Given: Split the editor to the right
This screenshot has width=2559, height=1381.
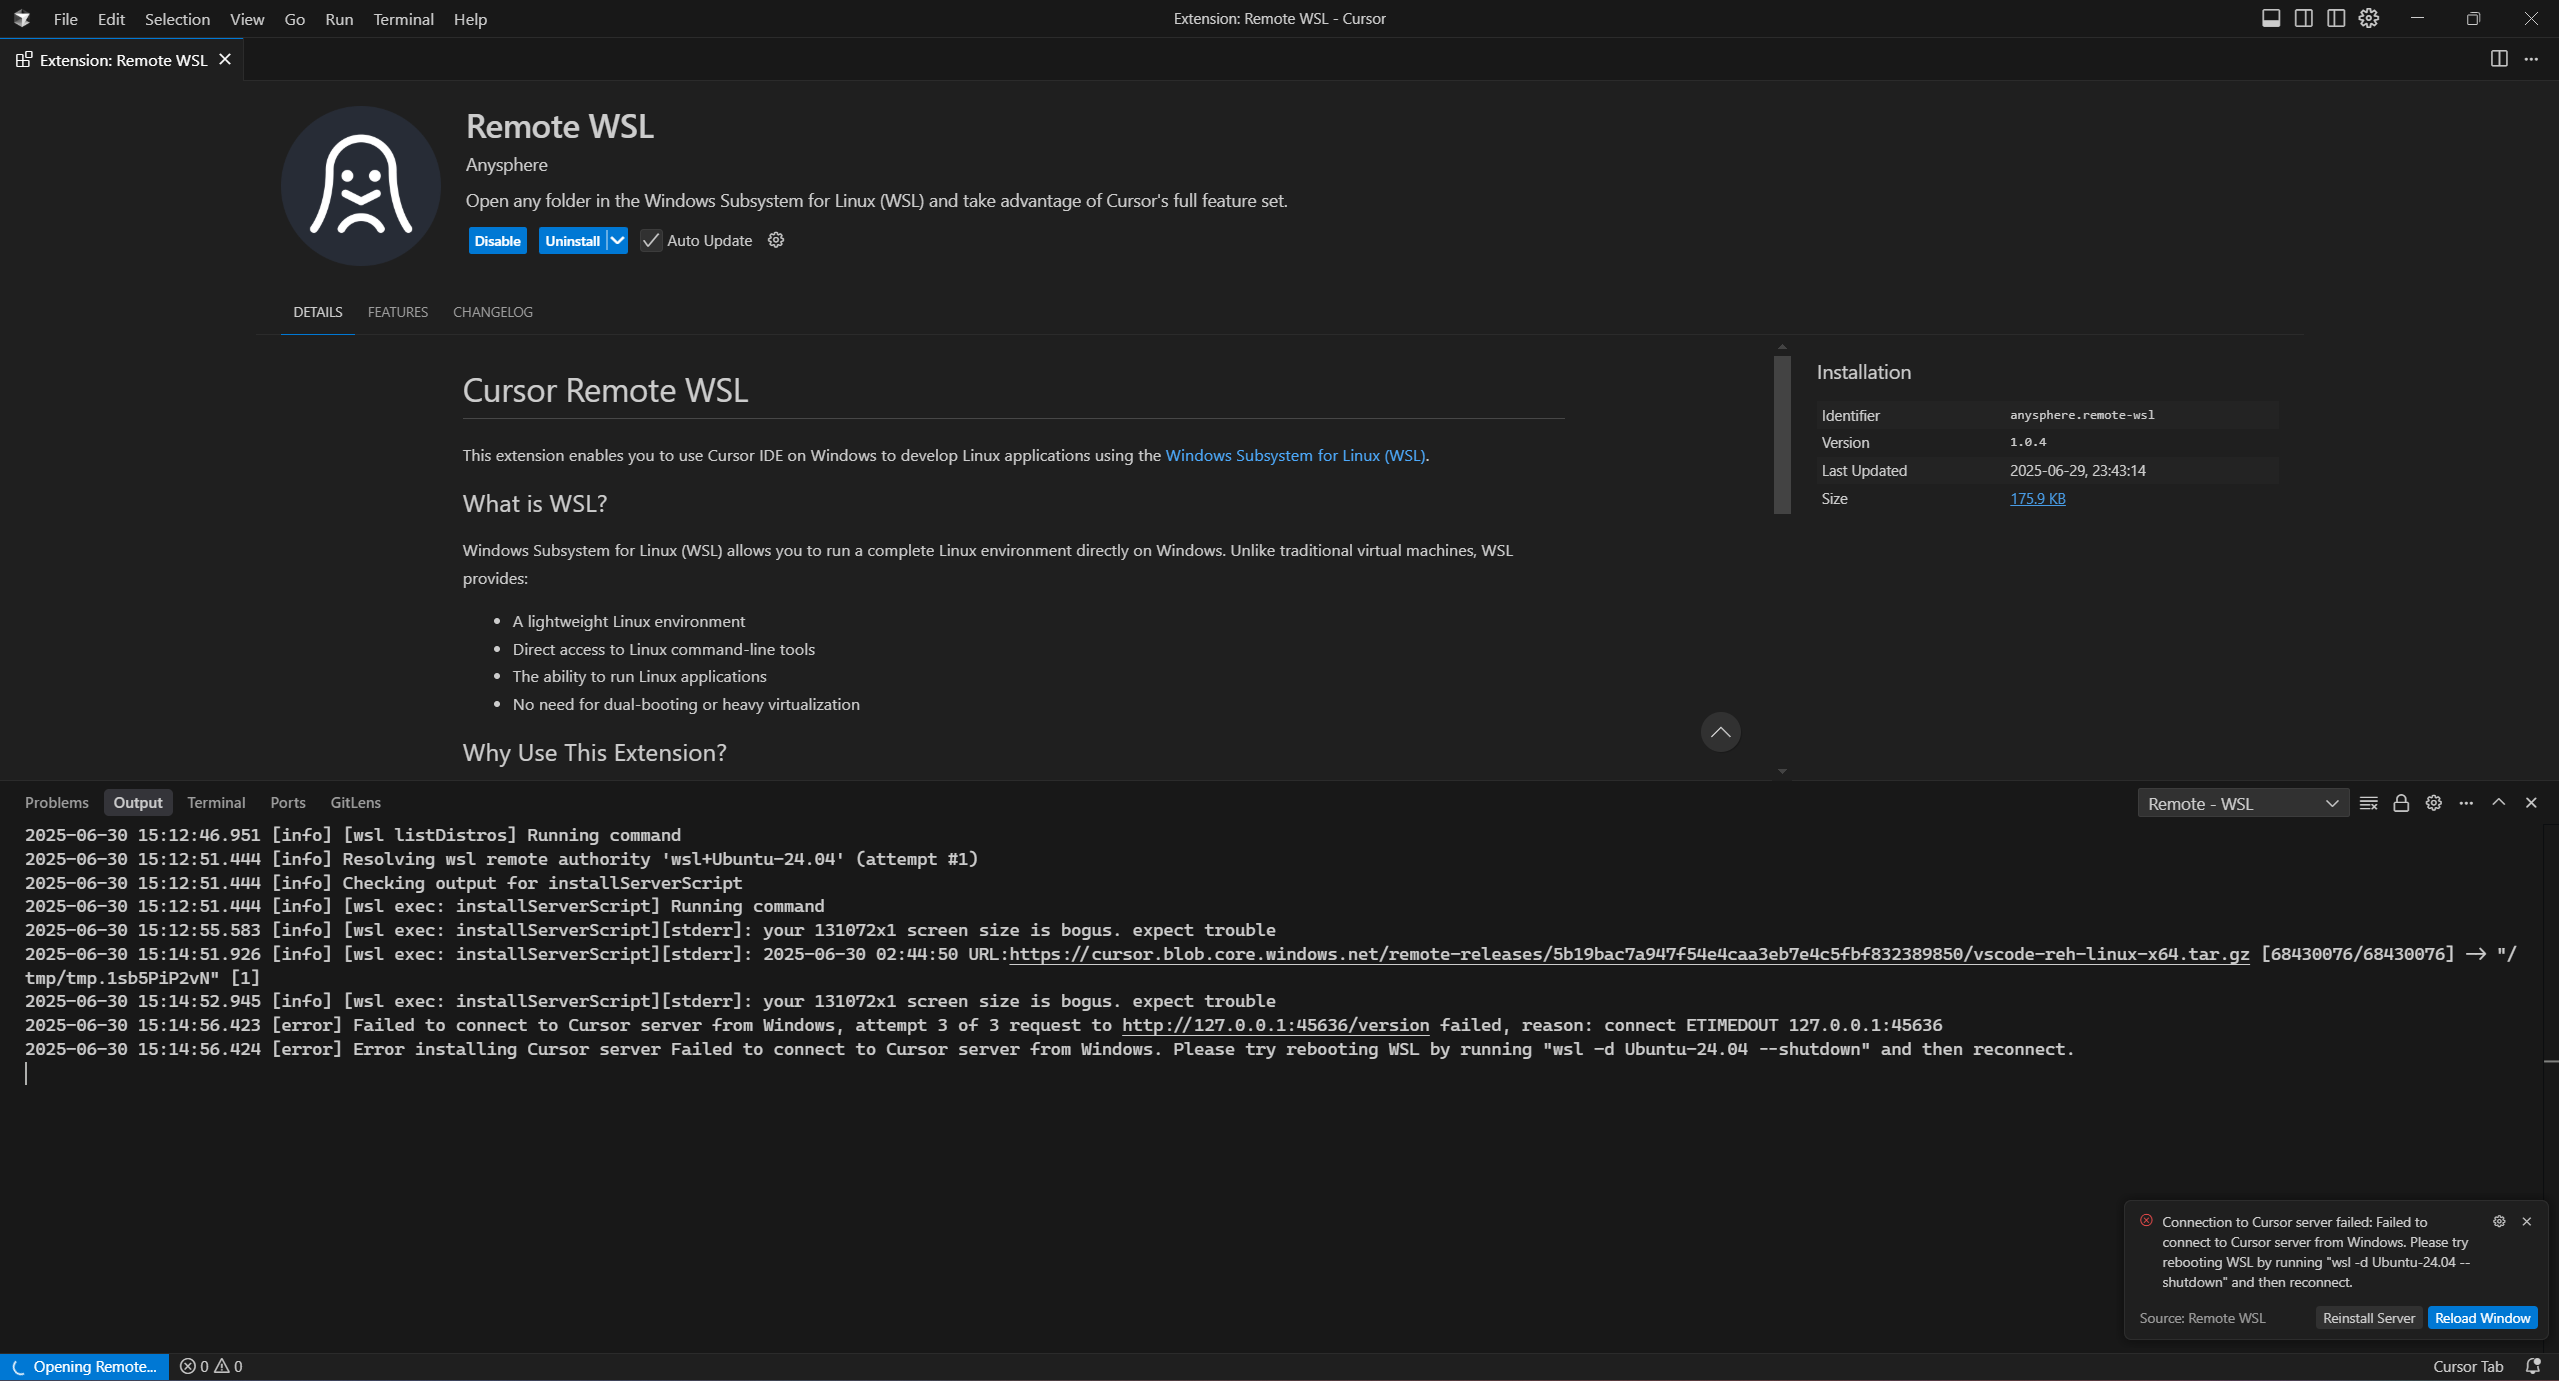Looking at the screenshot, I should [x=2499, y=59].
